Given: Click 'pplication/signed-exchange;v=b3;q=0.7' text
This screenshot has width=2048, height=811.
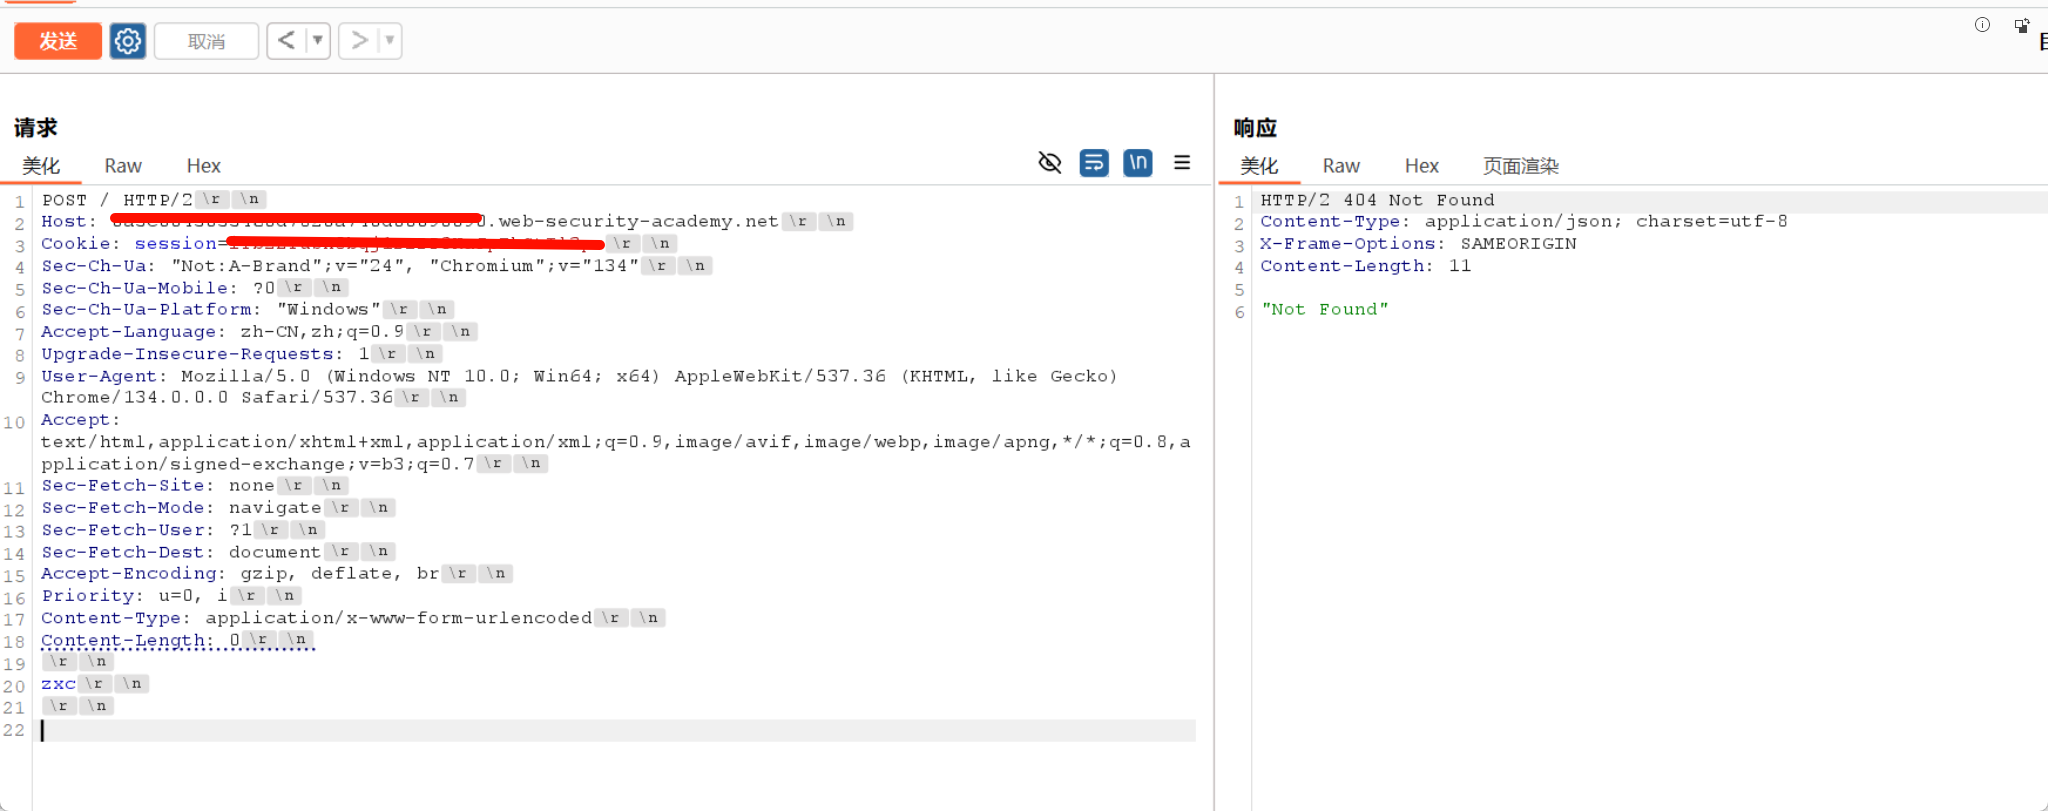Looking at the screenshot, I should [258, 464].
